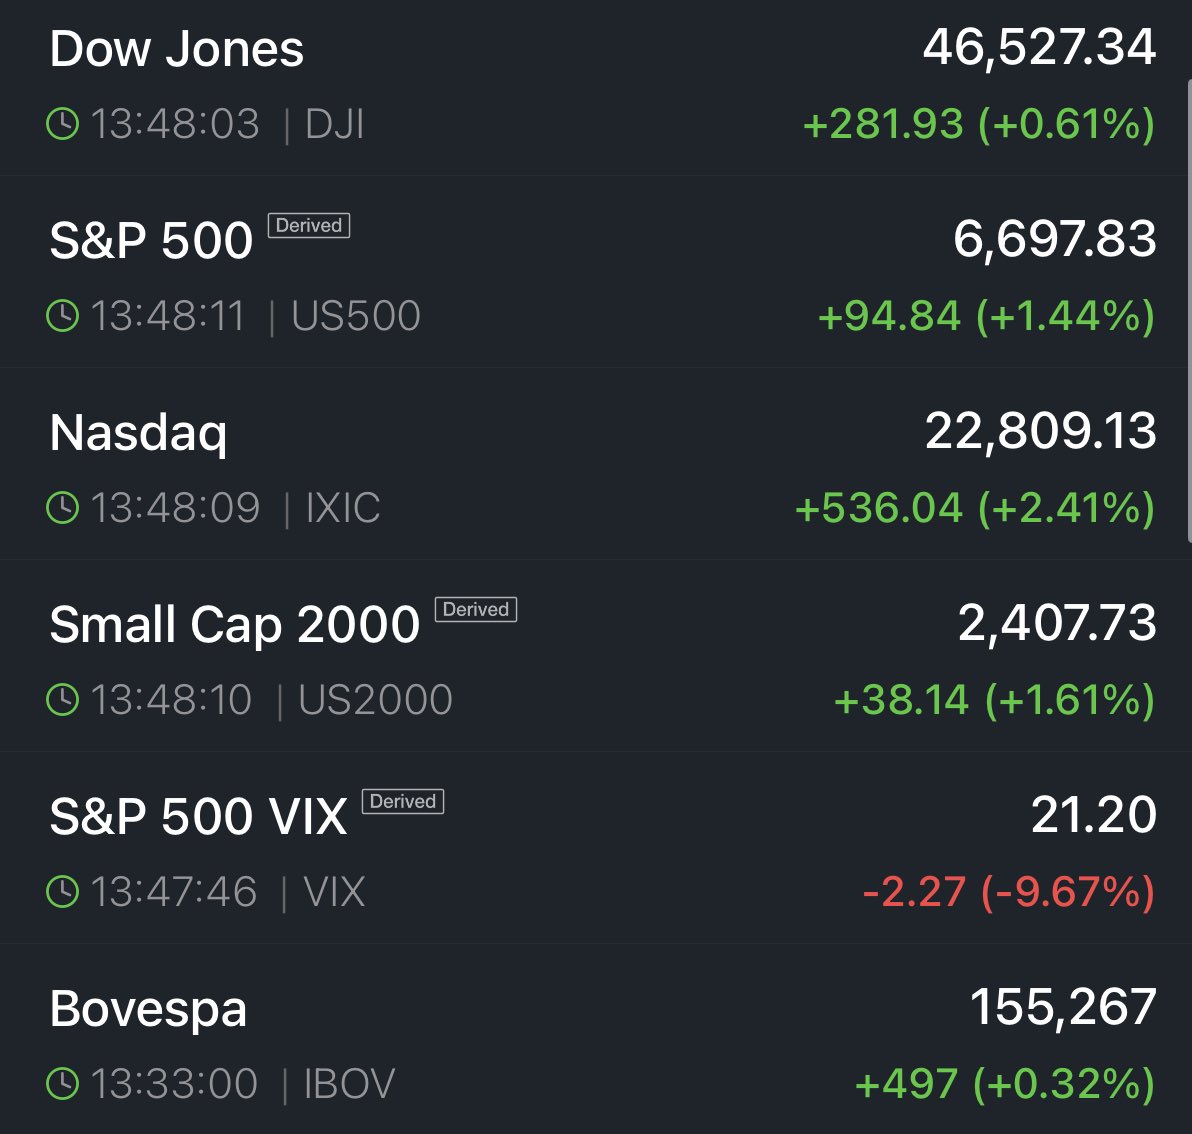Viewport: 1192px width, 1134px height.
Task: Click the S&P 500 price 6,697.83
Action: (x=1055, y=239)
